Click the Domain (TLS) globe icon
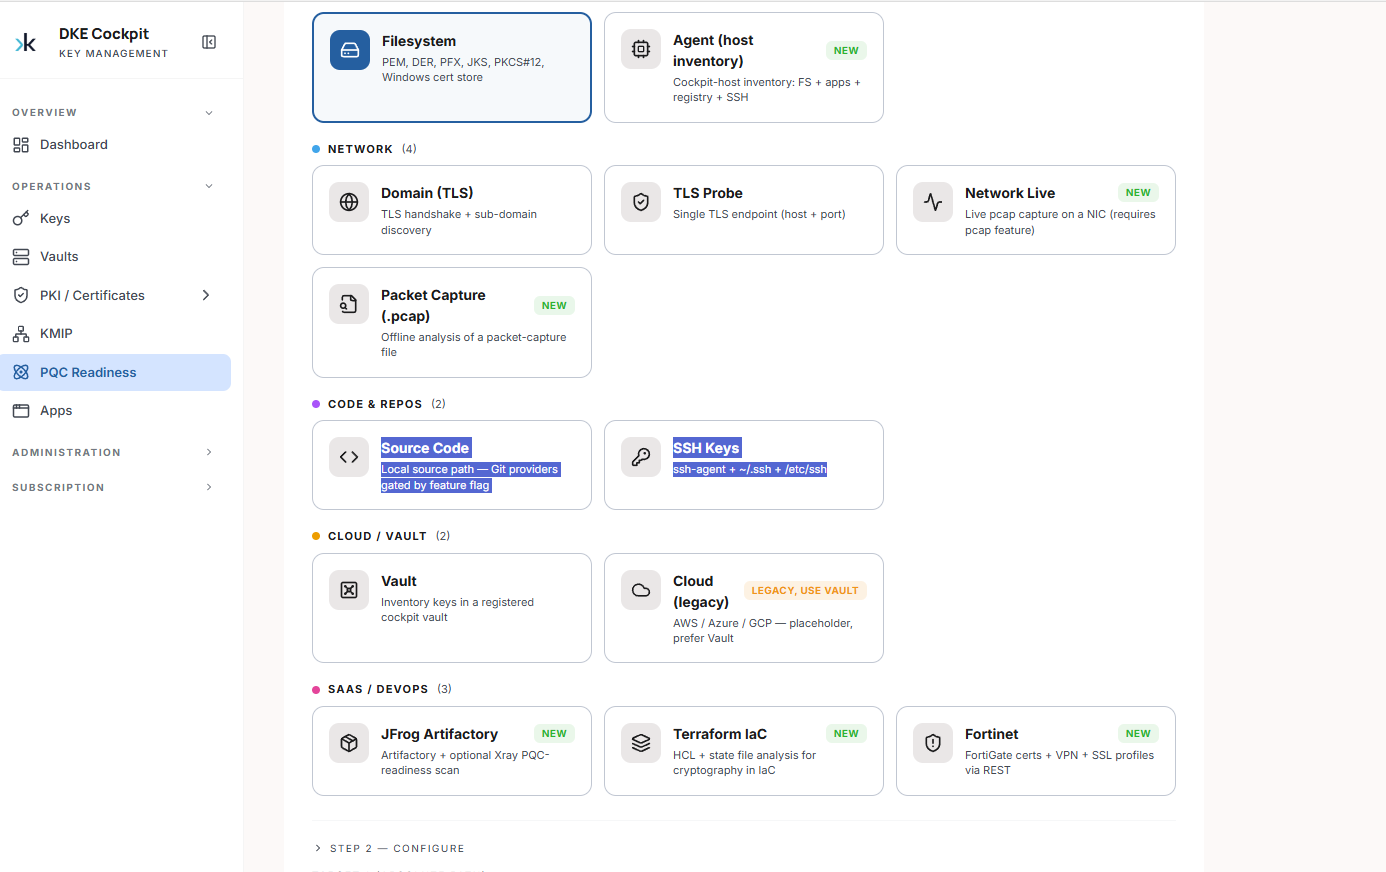Screen dimensions: 1386x872 point(349,202)
